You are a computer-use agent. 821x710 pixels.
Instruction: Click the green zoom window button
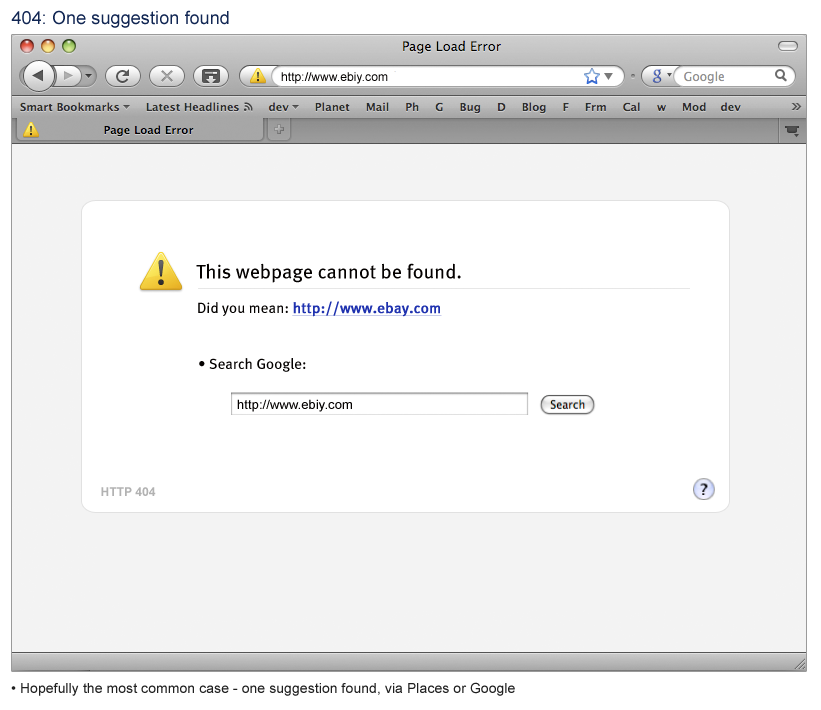tap(69, 46)
